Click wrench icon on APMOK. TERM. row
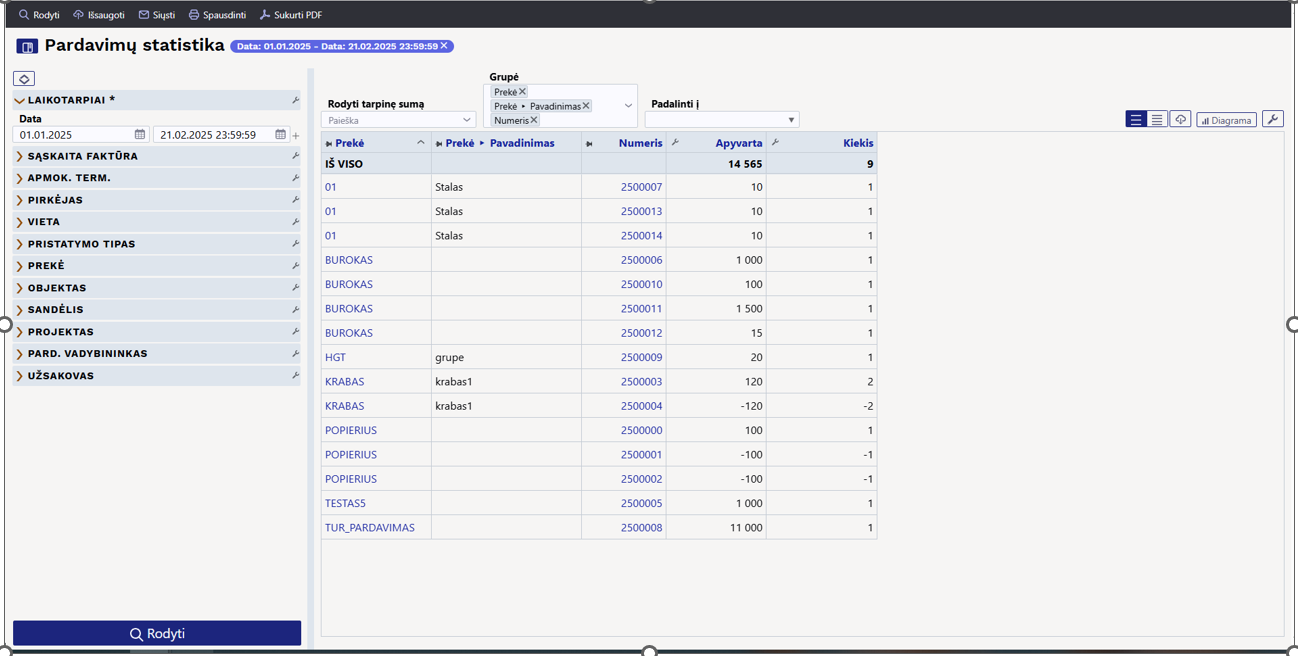Image resolution: width=1298 pixels, height=656 pixels. pyautogui.click(x=295, y=178)
